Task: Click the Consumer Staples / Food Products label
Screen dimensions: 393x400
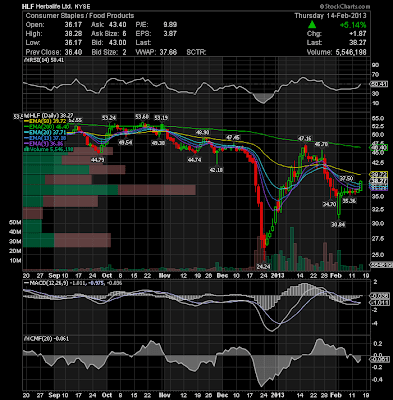Action: point(80,16)
